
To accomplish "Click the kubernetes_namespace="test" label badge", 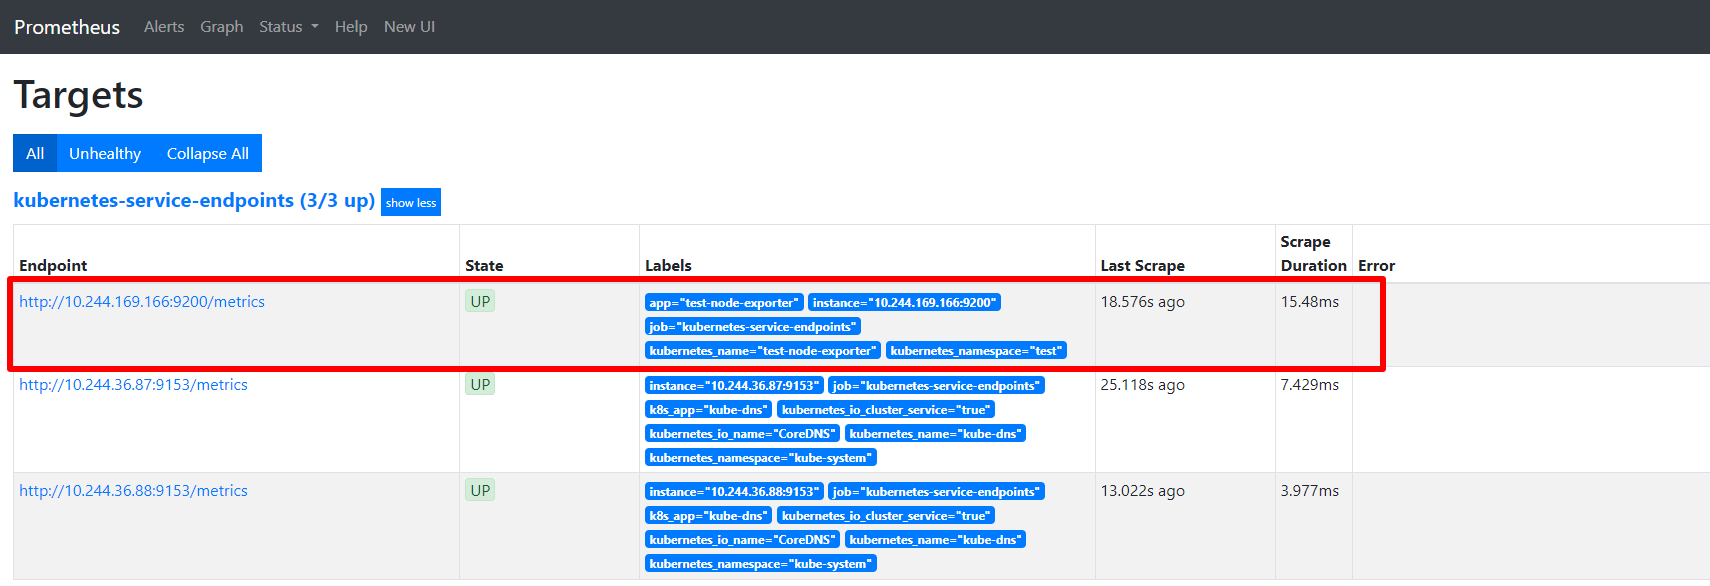I will pos(976,351).
